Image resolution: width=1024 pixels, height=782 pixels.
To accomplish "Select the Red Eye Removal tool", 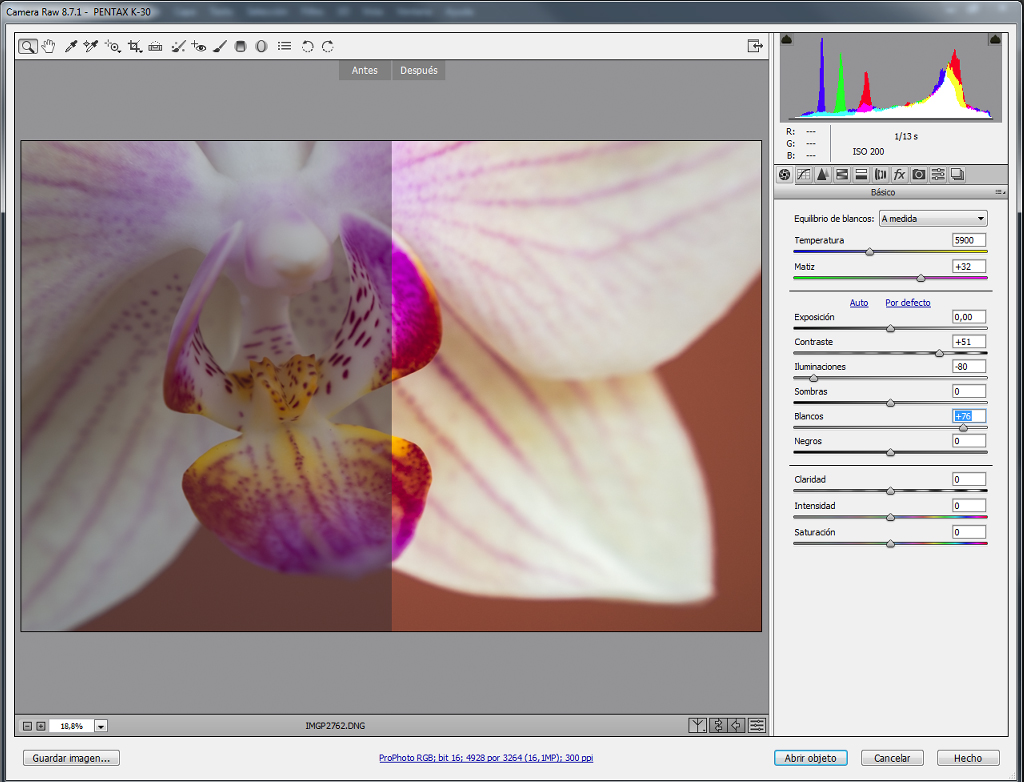I will [199, 46].
